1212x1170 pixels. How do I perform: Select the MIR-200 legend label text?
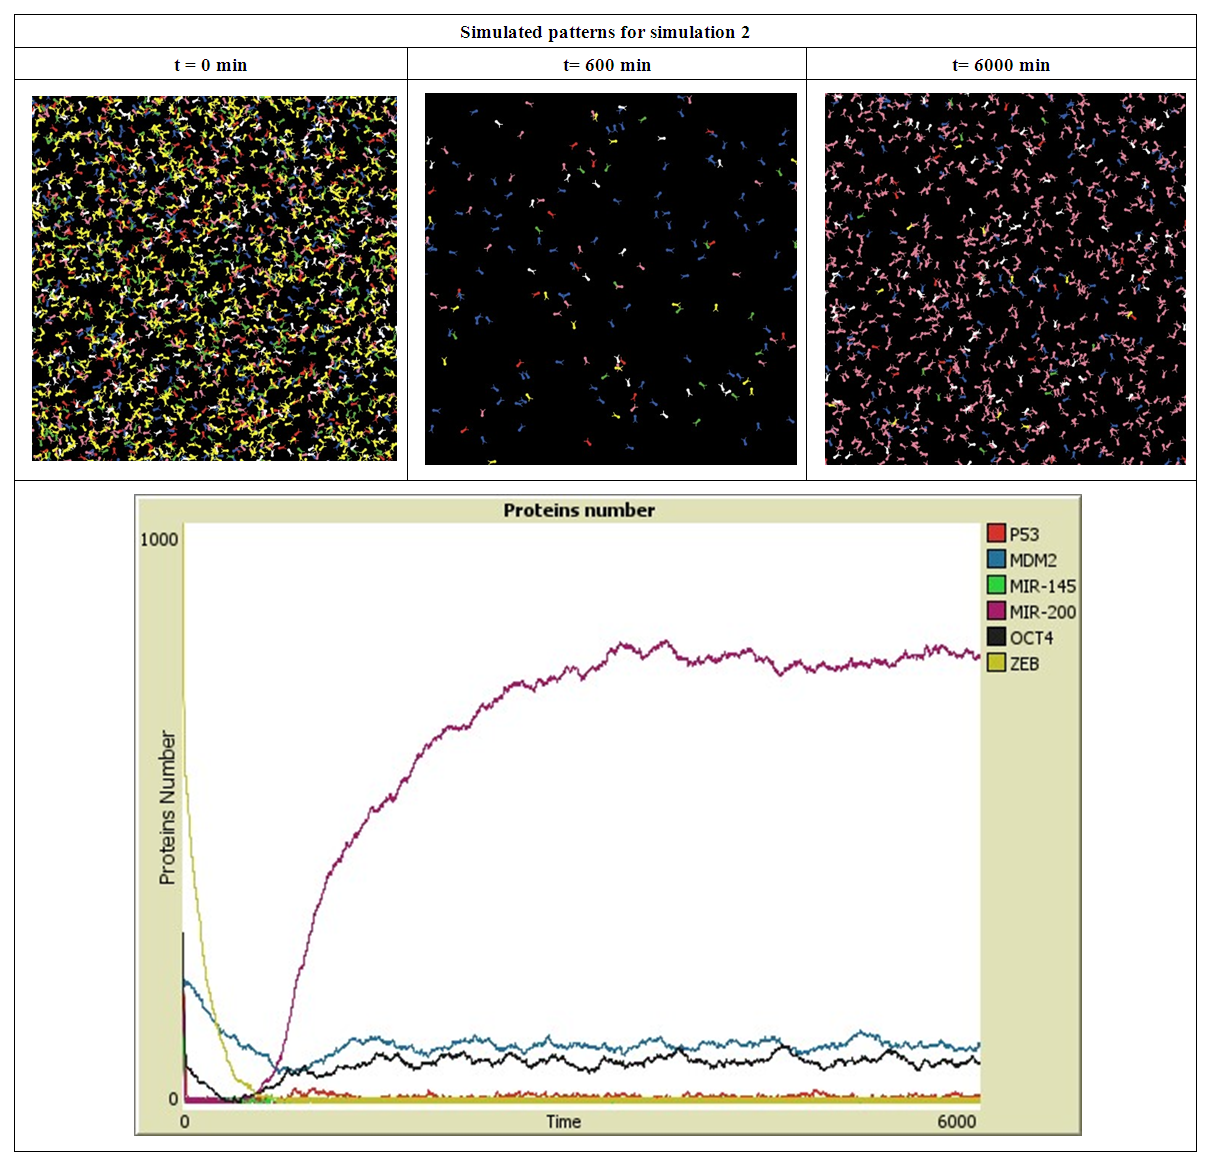point(1042,612)
